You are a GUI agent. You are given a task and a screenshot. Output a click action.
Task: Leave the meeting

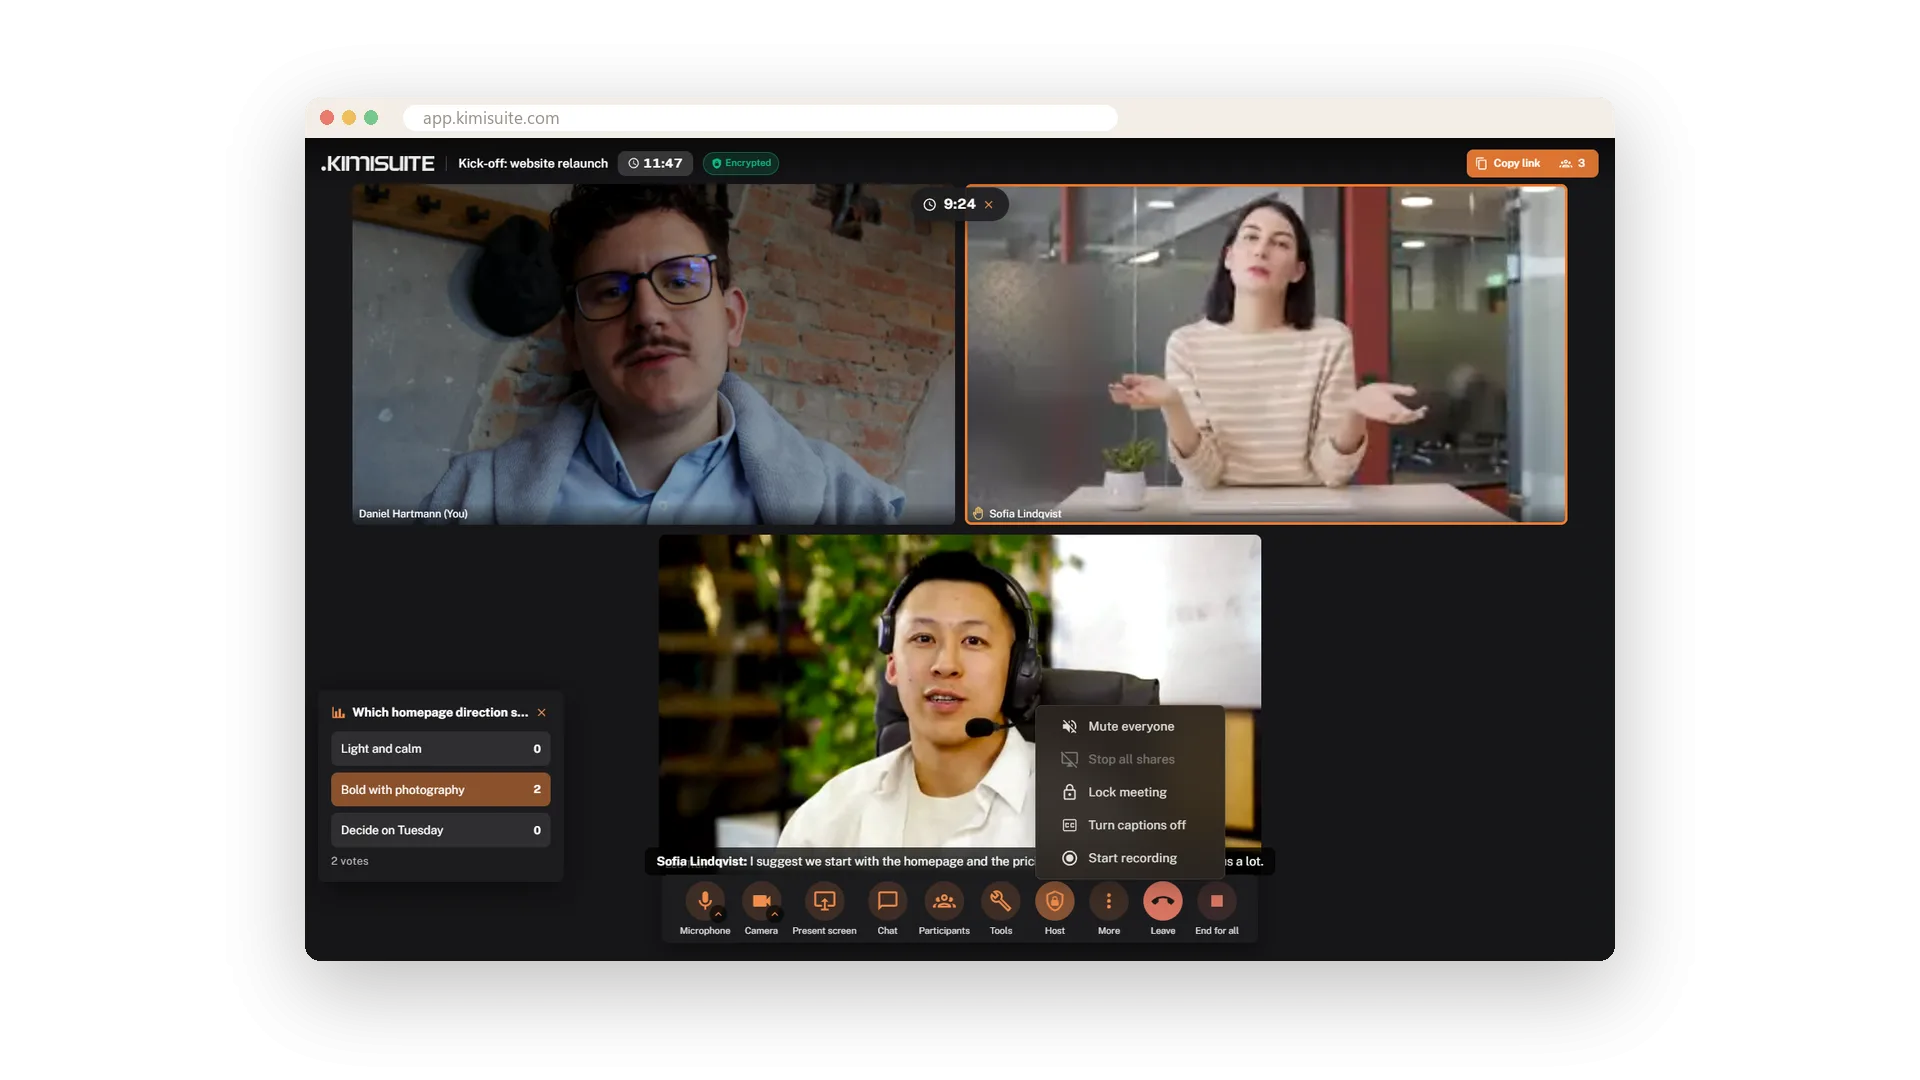click(x=1163, y=901)
